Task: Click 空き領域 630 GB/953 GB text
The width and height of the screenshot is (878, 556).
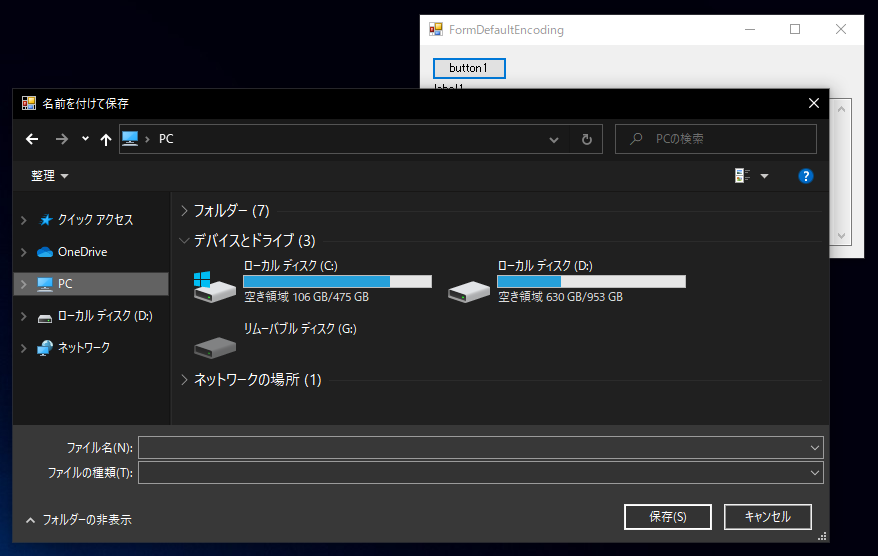Action: [x=561, y=297]
